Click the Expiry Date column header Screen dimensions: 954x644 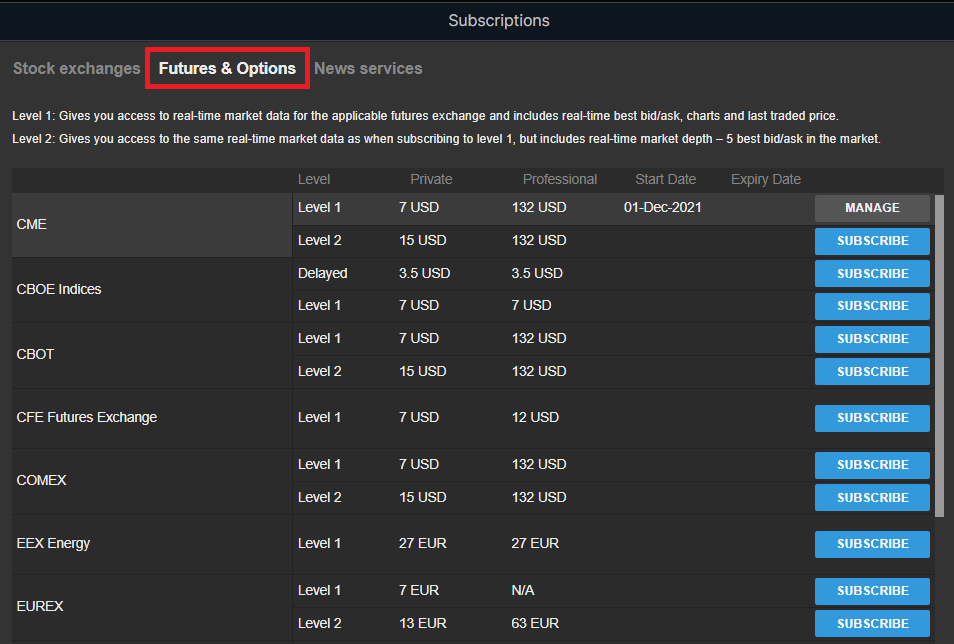(765, 180)
